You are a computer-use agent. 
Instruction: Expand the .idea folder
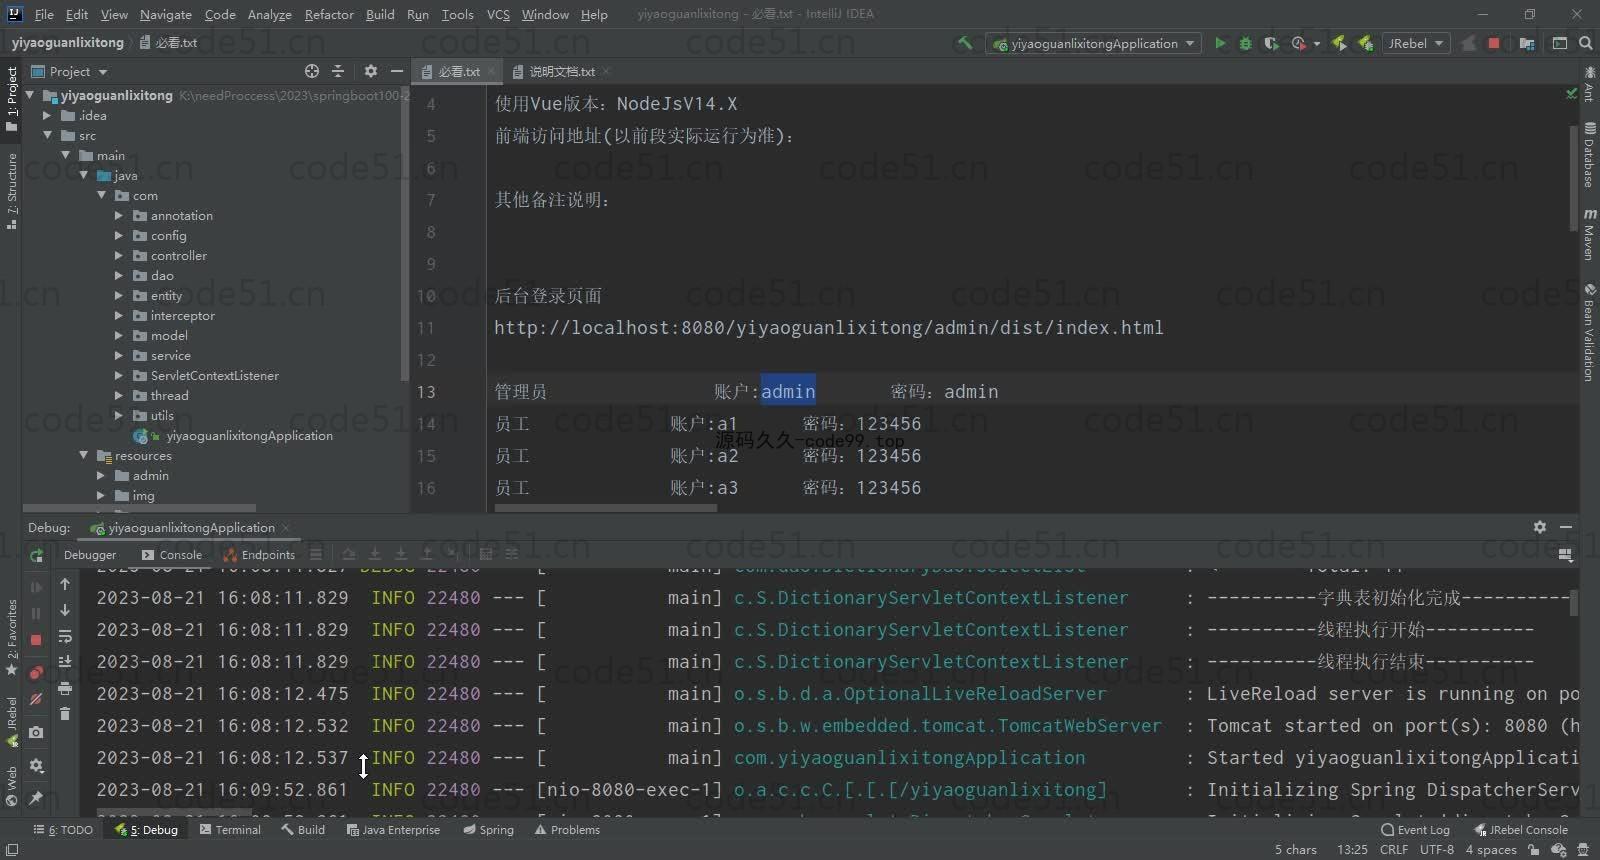(x=47, y=115)
